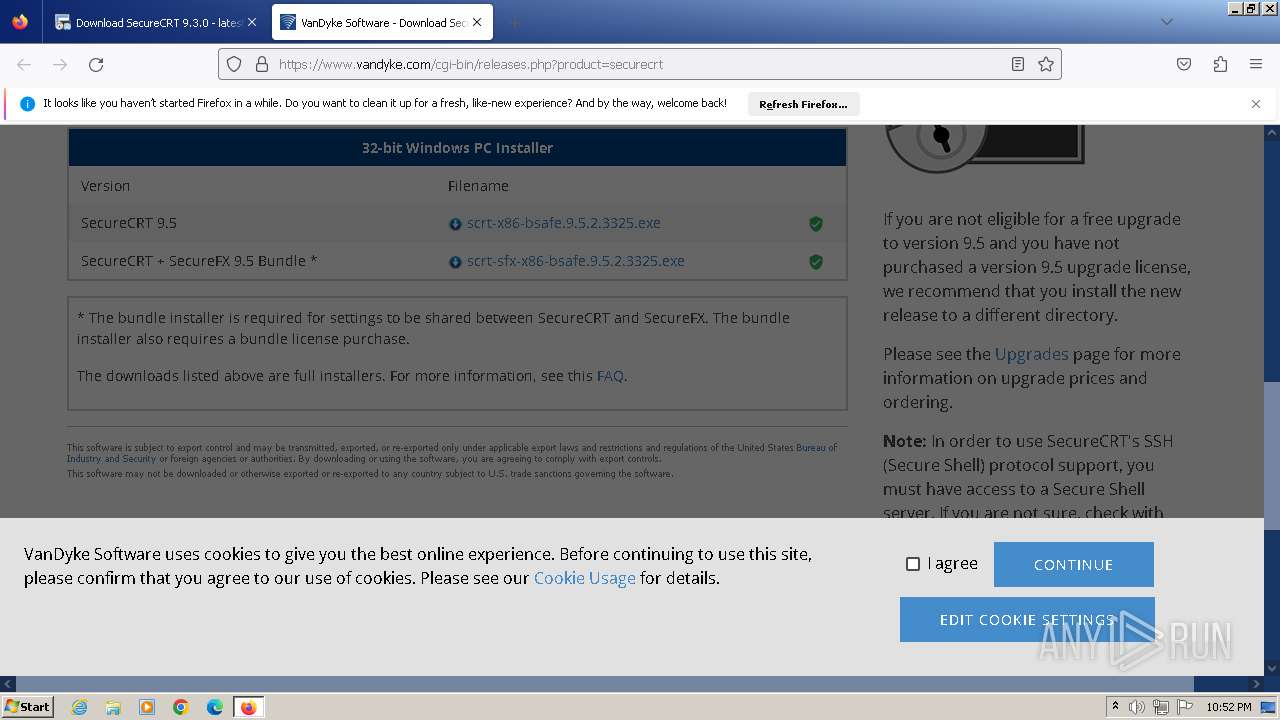The image size is (1280, 720).
Task: Launch Internet Explorer from taskbar
Action: tap(79, 707)
